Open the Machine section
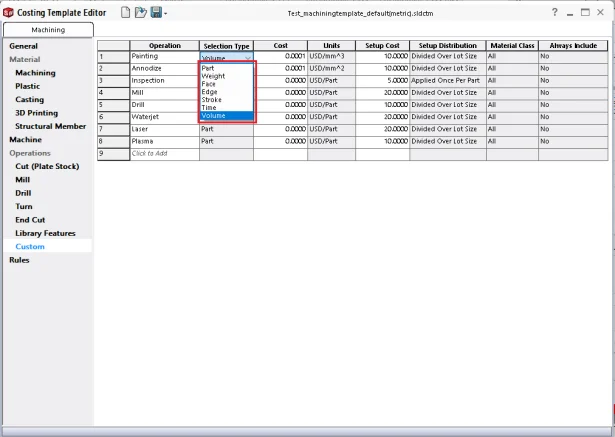 click(25, 139)
